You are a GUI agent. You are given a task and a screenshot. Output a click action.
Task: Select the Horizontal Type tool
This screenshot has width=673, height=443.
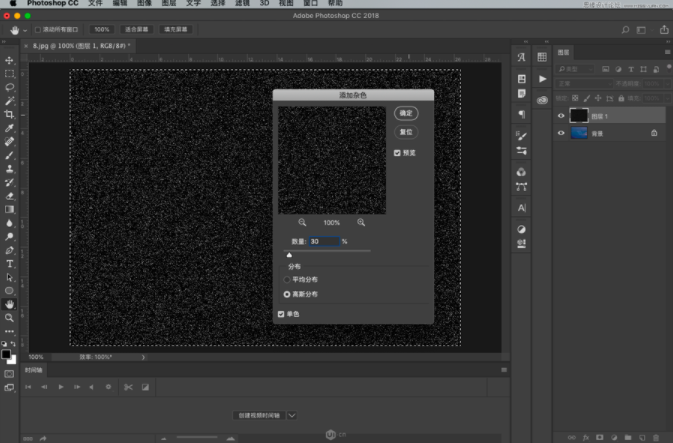[x=10, y=263]
